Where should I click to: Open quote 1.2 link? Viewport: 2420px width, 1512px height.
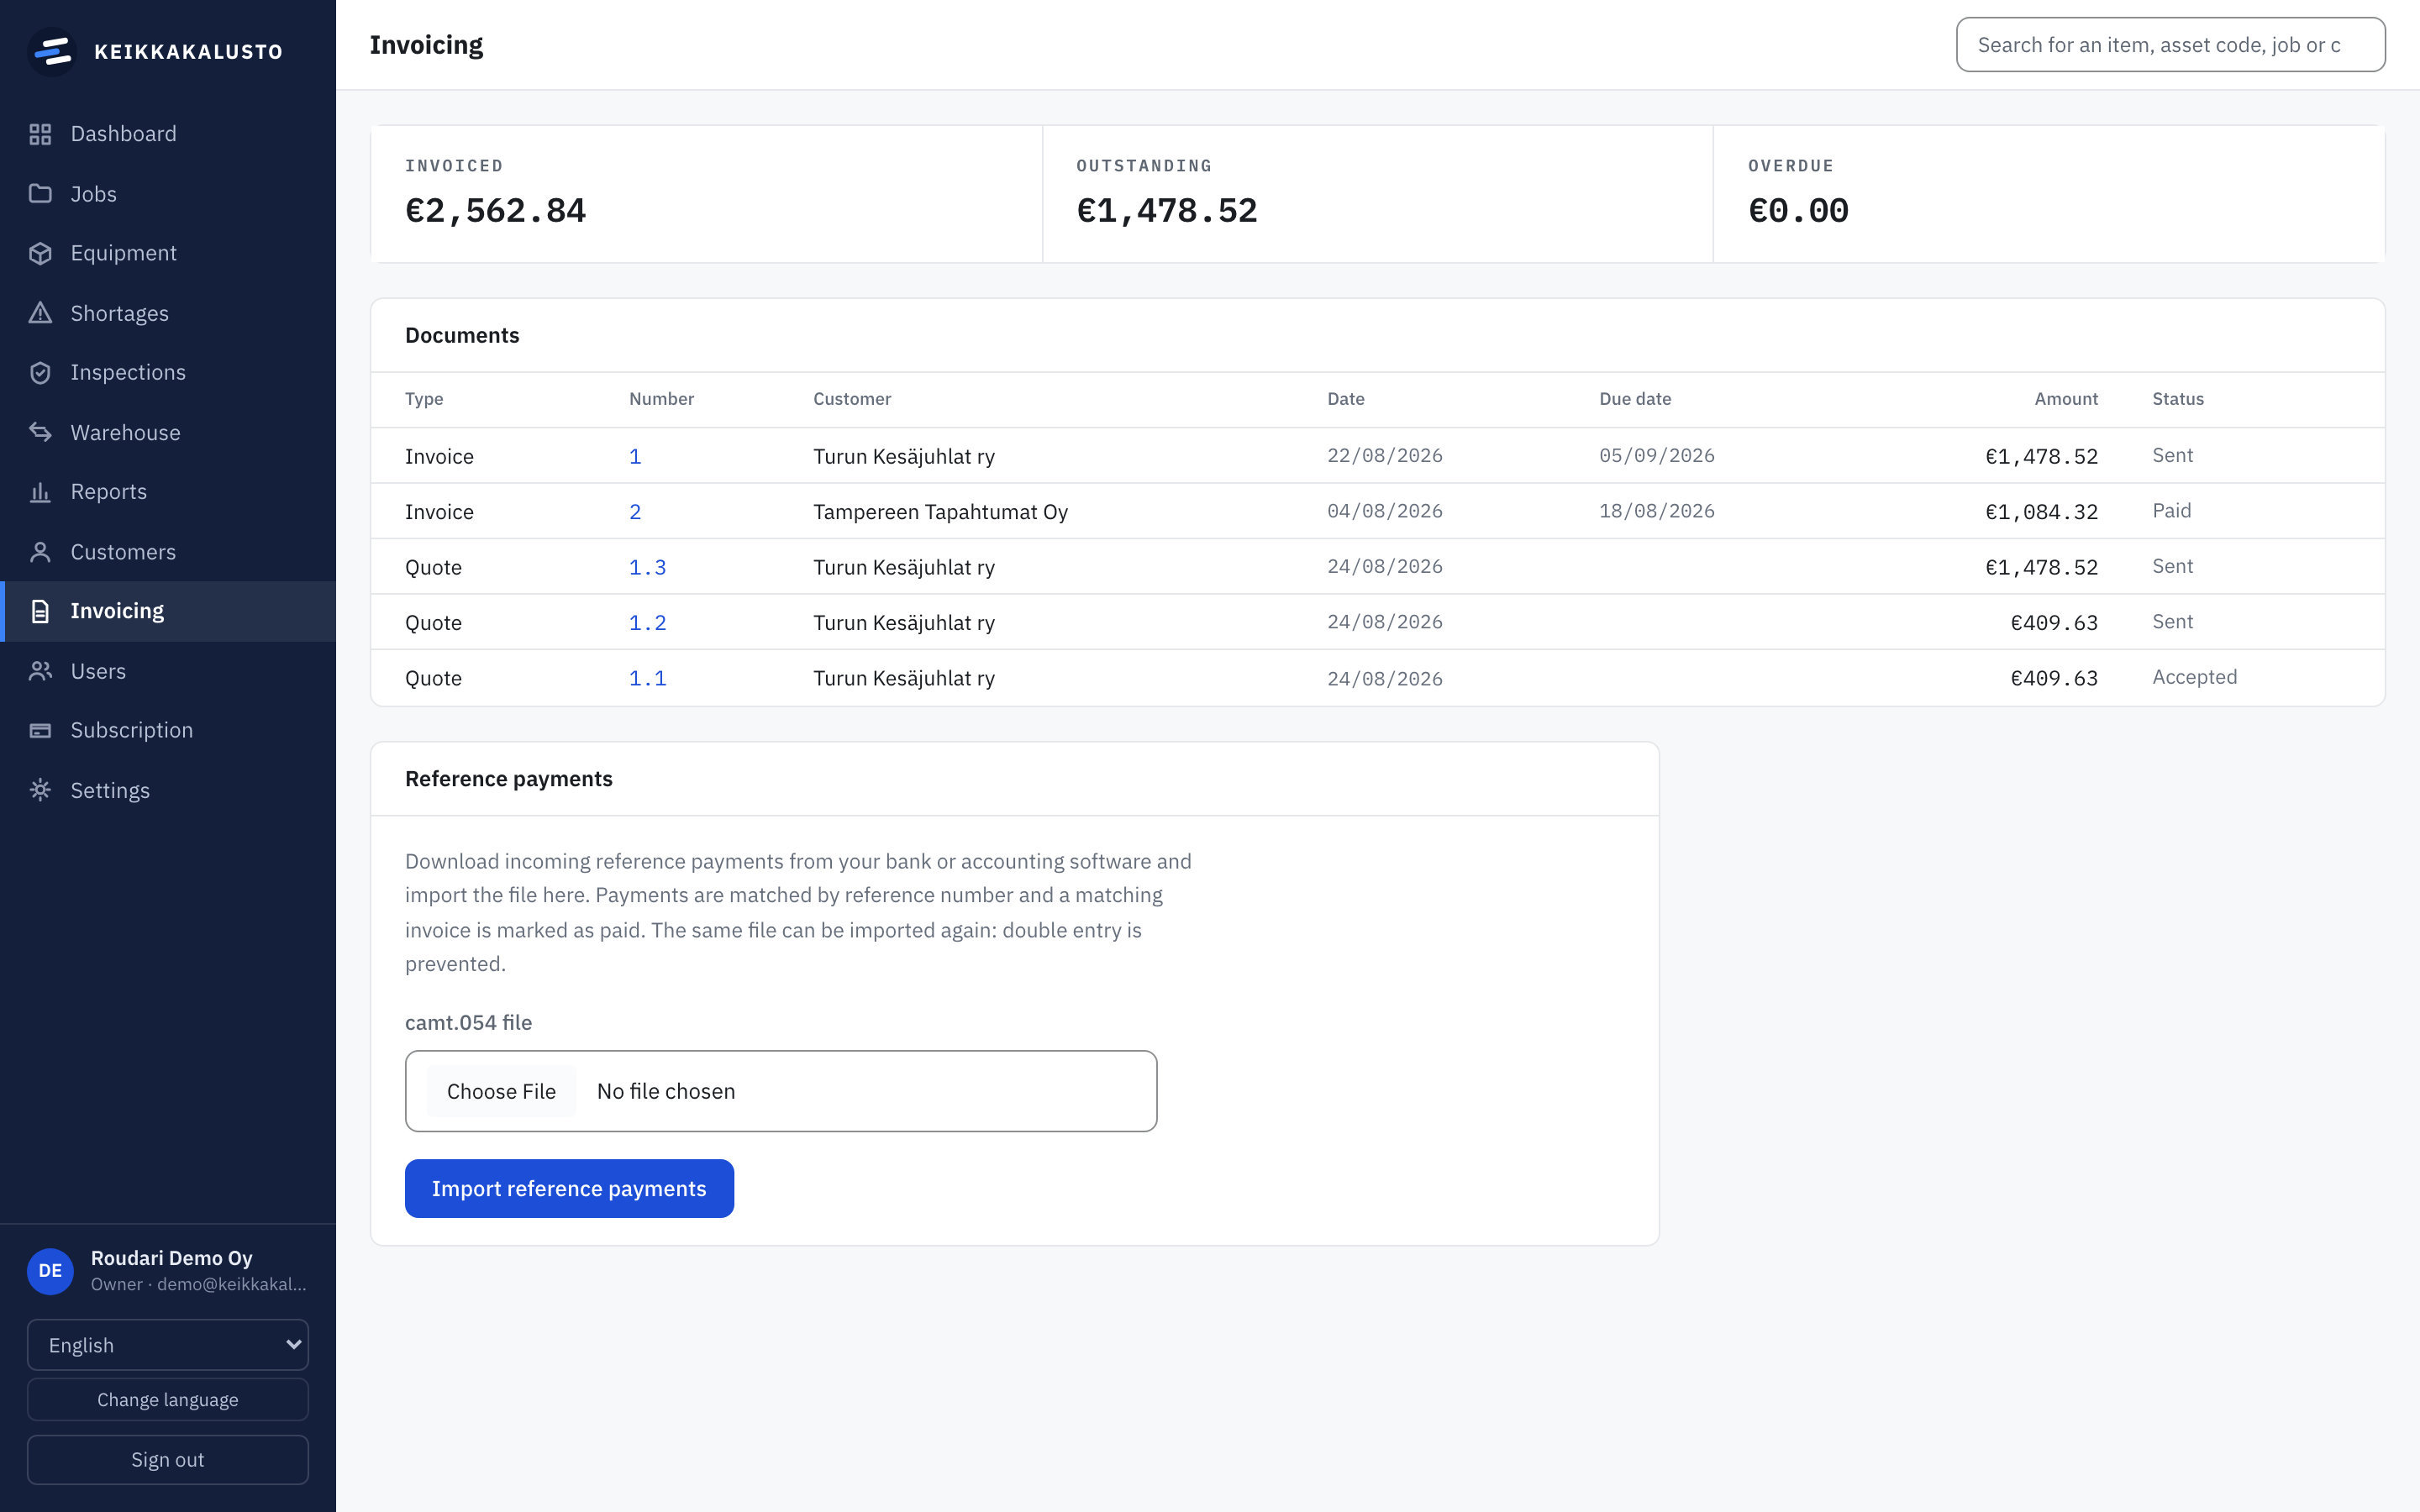(x=647, y=623)
